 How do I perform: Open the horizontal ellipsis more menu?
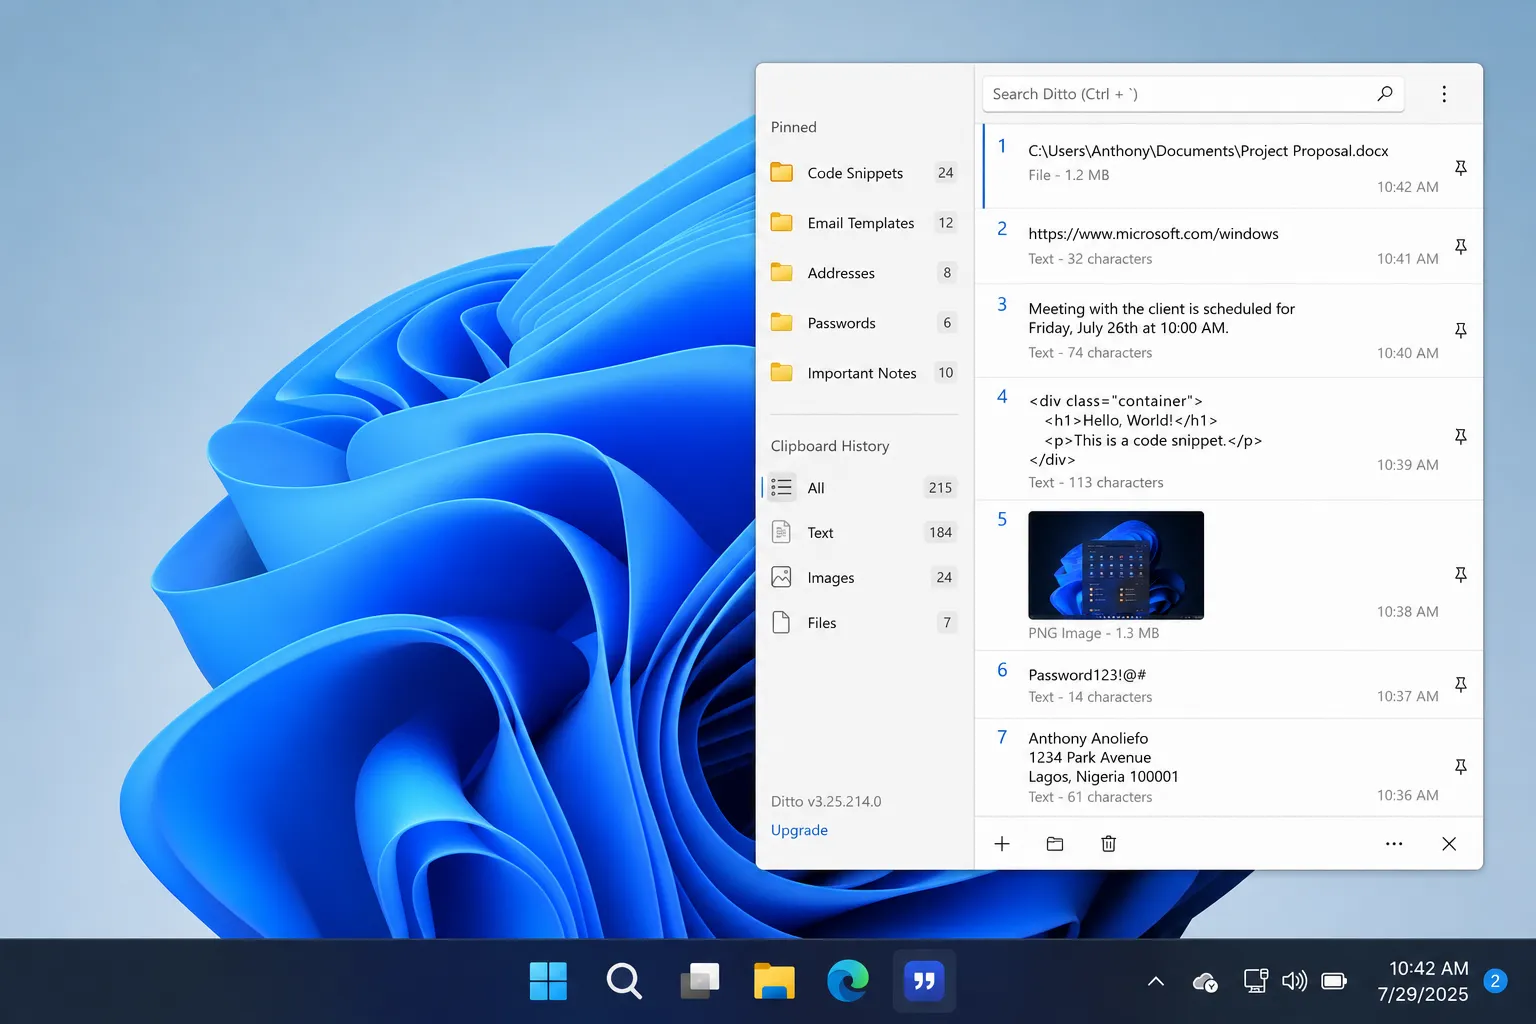(1394, 844)
